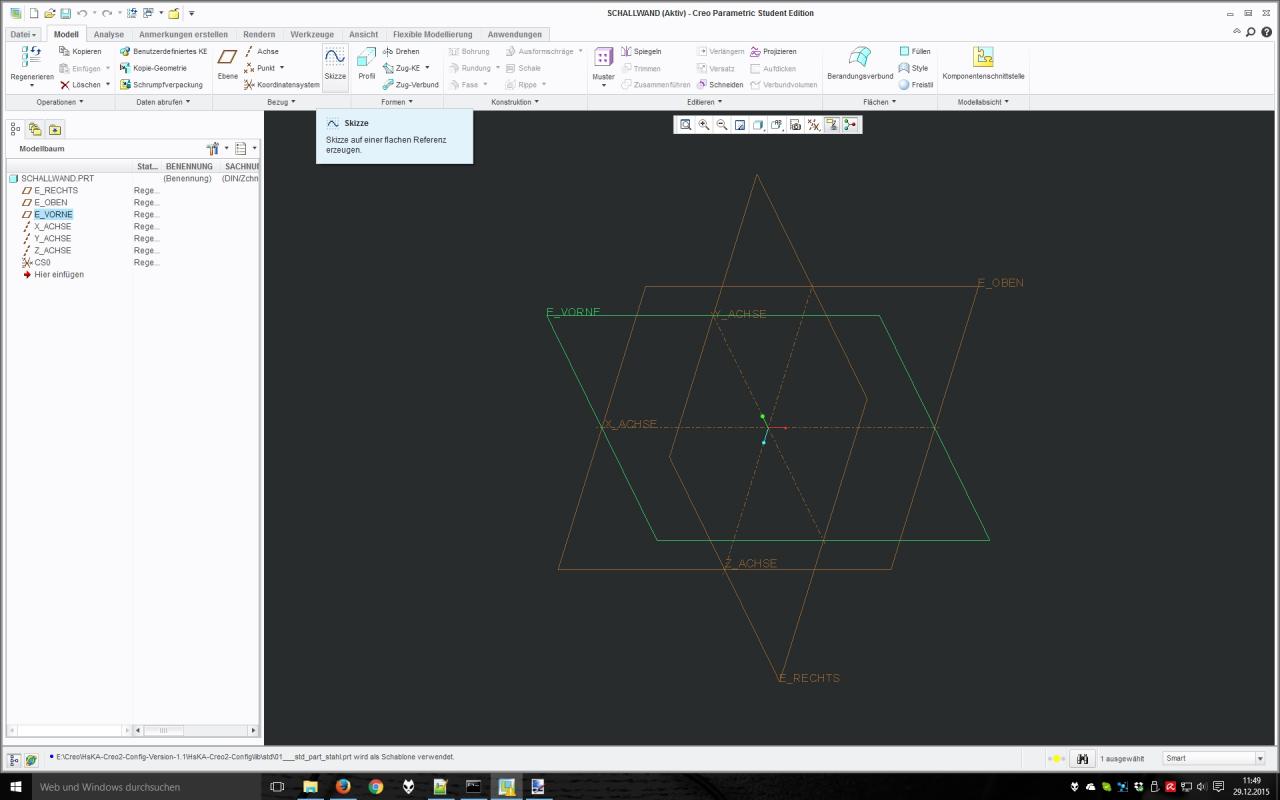Screen dimensions: 1280x800
Task: Click the Profil extrude tool
Action: point(367,64)
